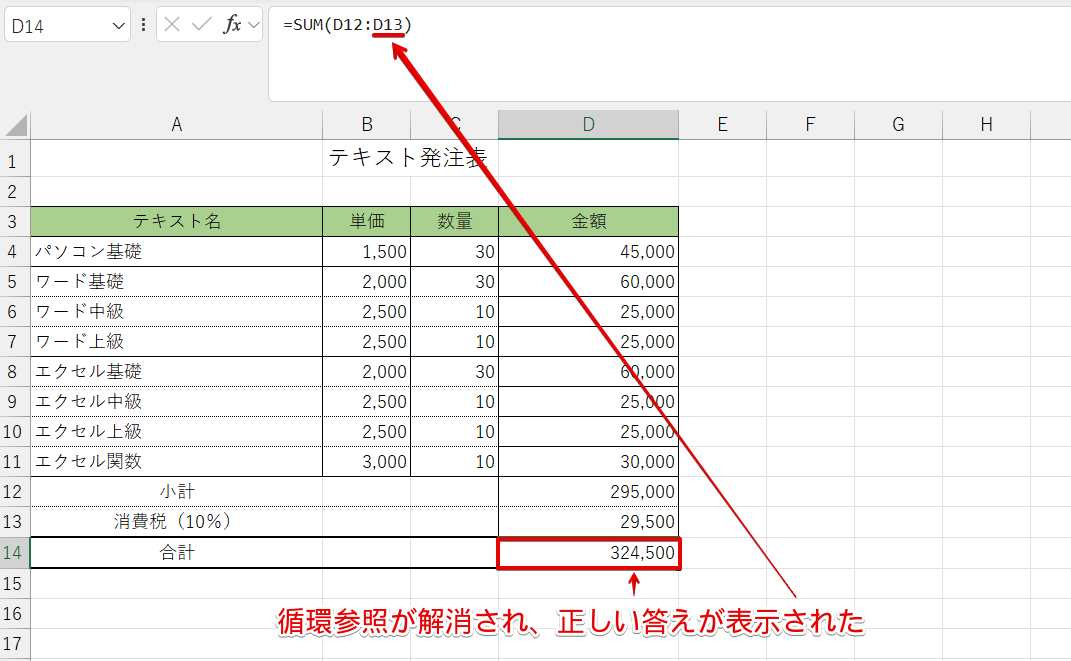Click header cell 数量
The height and width of the screenshot is (661, 1071).
pyautogui.click(x=455, y=221)
